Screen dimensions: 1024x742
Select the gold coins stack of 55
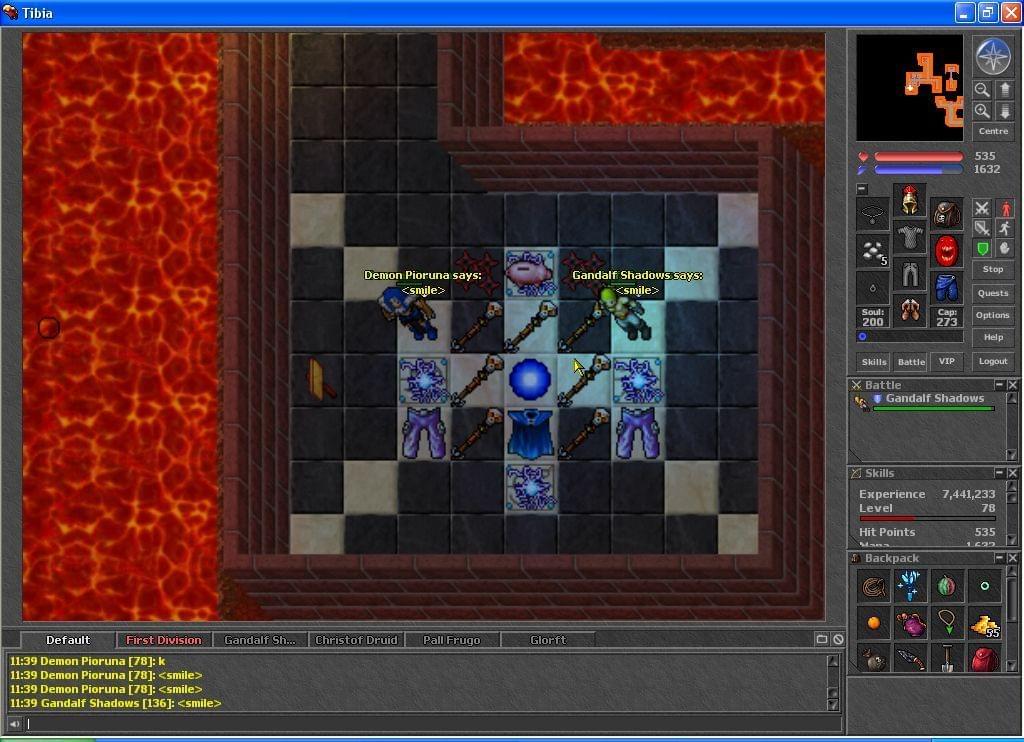pyautogui.click(x=984, y=623)
